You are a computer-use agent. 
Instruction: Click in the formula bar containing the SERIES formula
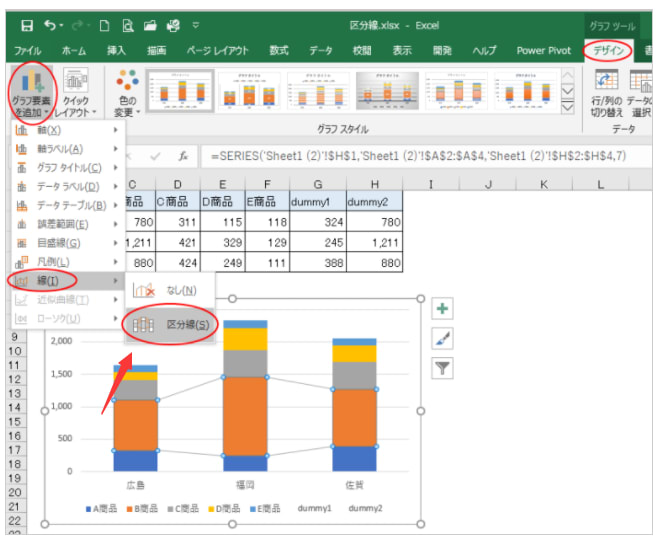tap(420, 157)
